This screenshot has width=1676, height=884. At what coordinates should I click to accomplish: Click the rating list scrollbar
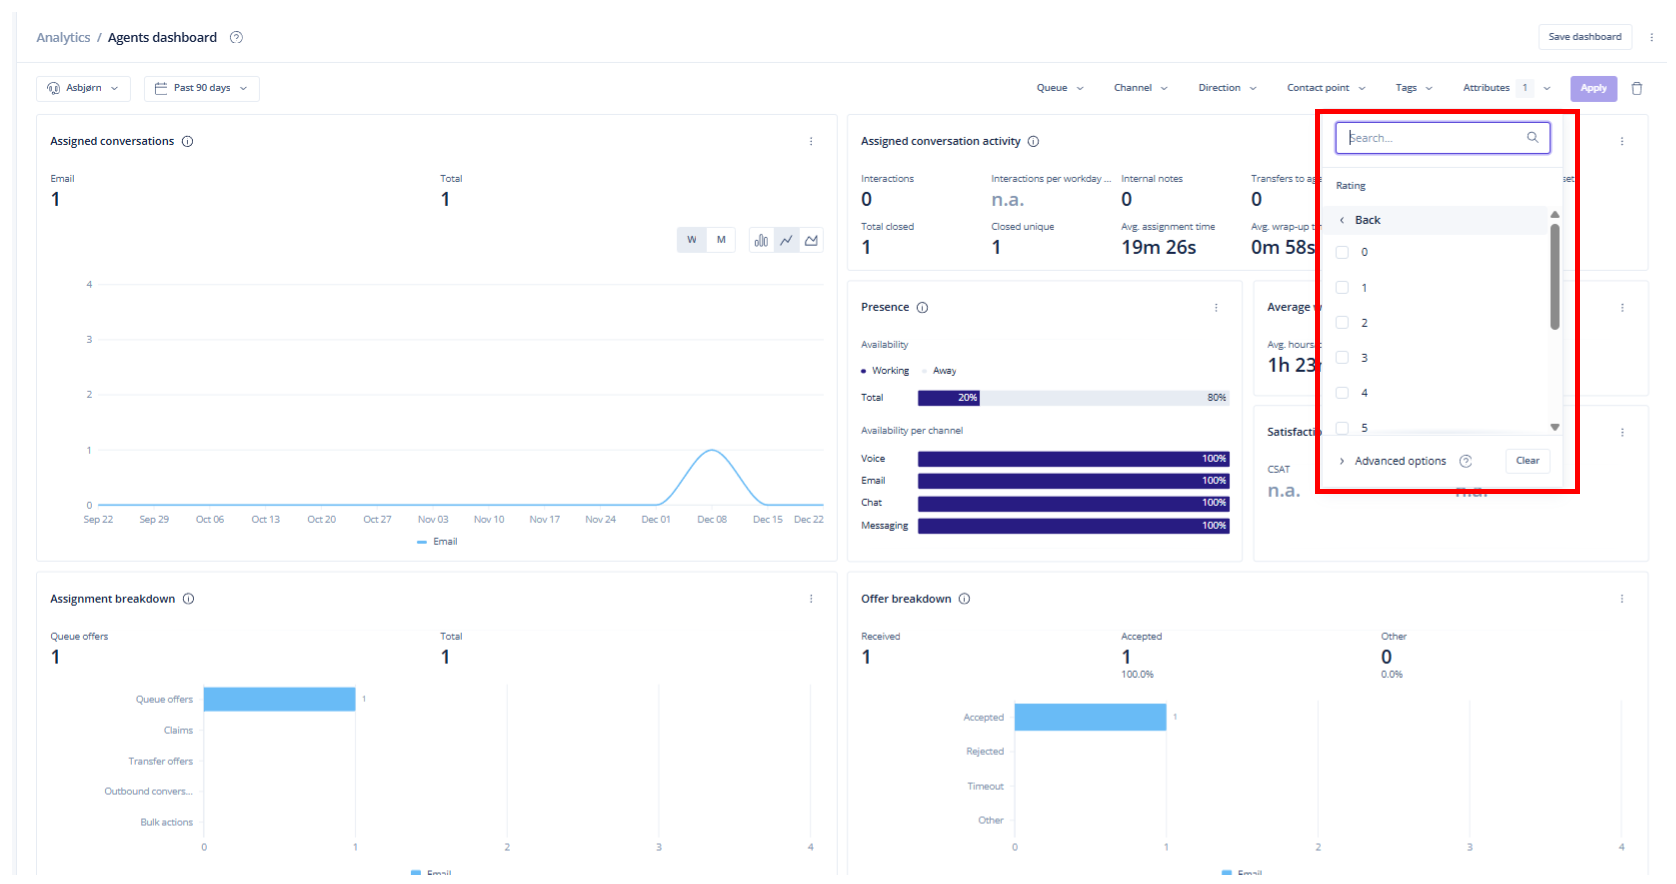tap(1555, 276)
